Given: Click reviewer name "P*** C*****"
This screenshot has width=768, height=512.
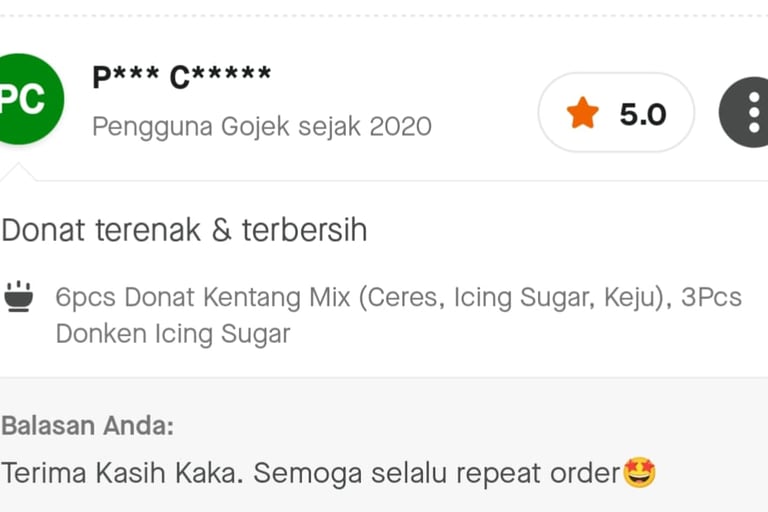Looking at the screenshot, I should tap(181, 78).
